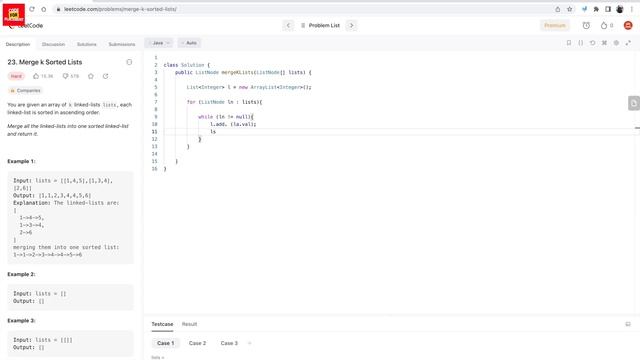Image resolution: width=640 pixels, height=360 pixels.
Task: Bookmark this page with the star icon
Action: pyautogui.click(x=569, y=9)
